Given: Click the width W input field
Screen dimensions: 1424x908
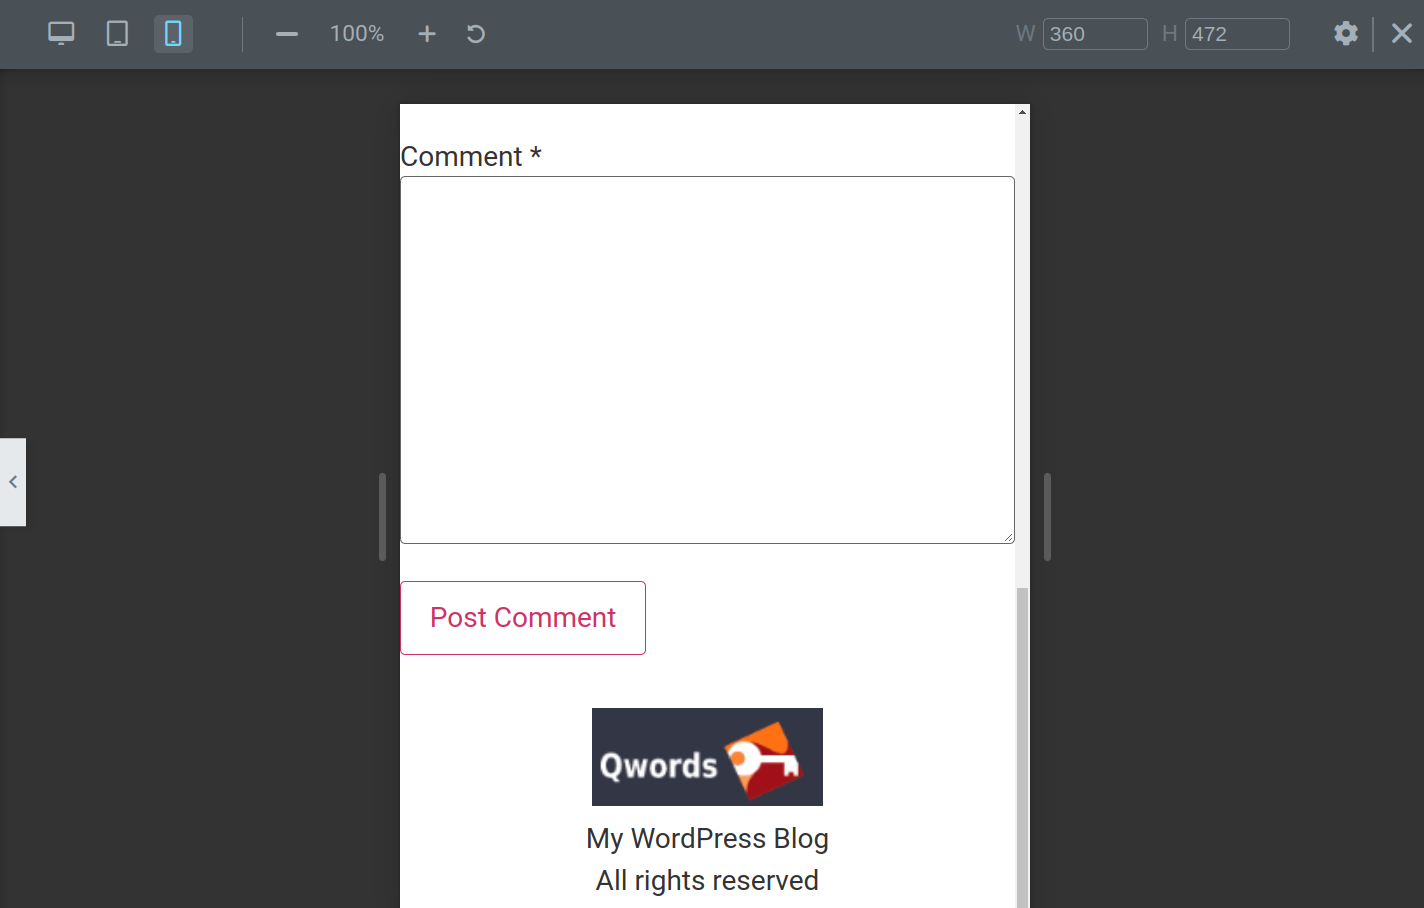Looking at the screenshot, I should (1094, 34).
